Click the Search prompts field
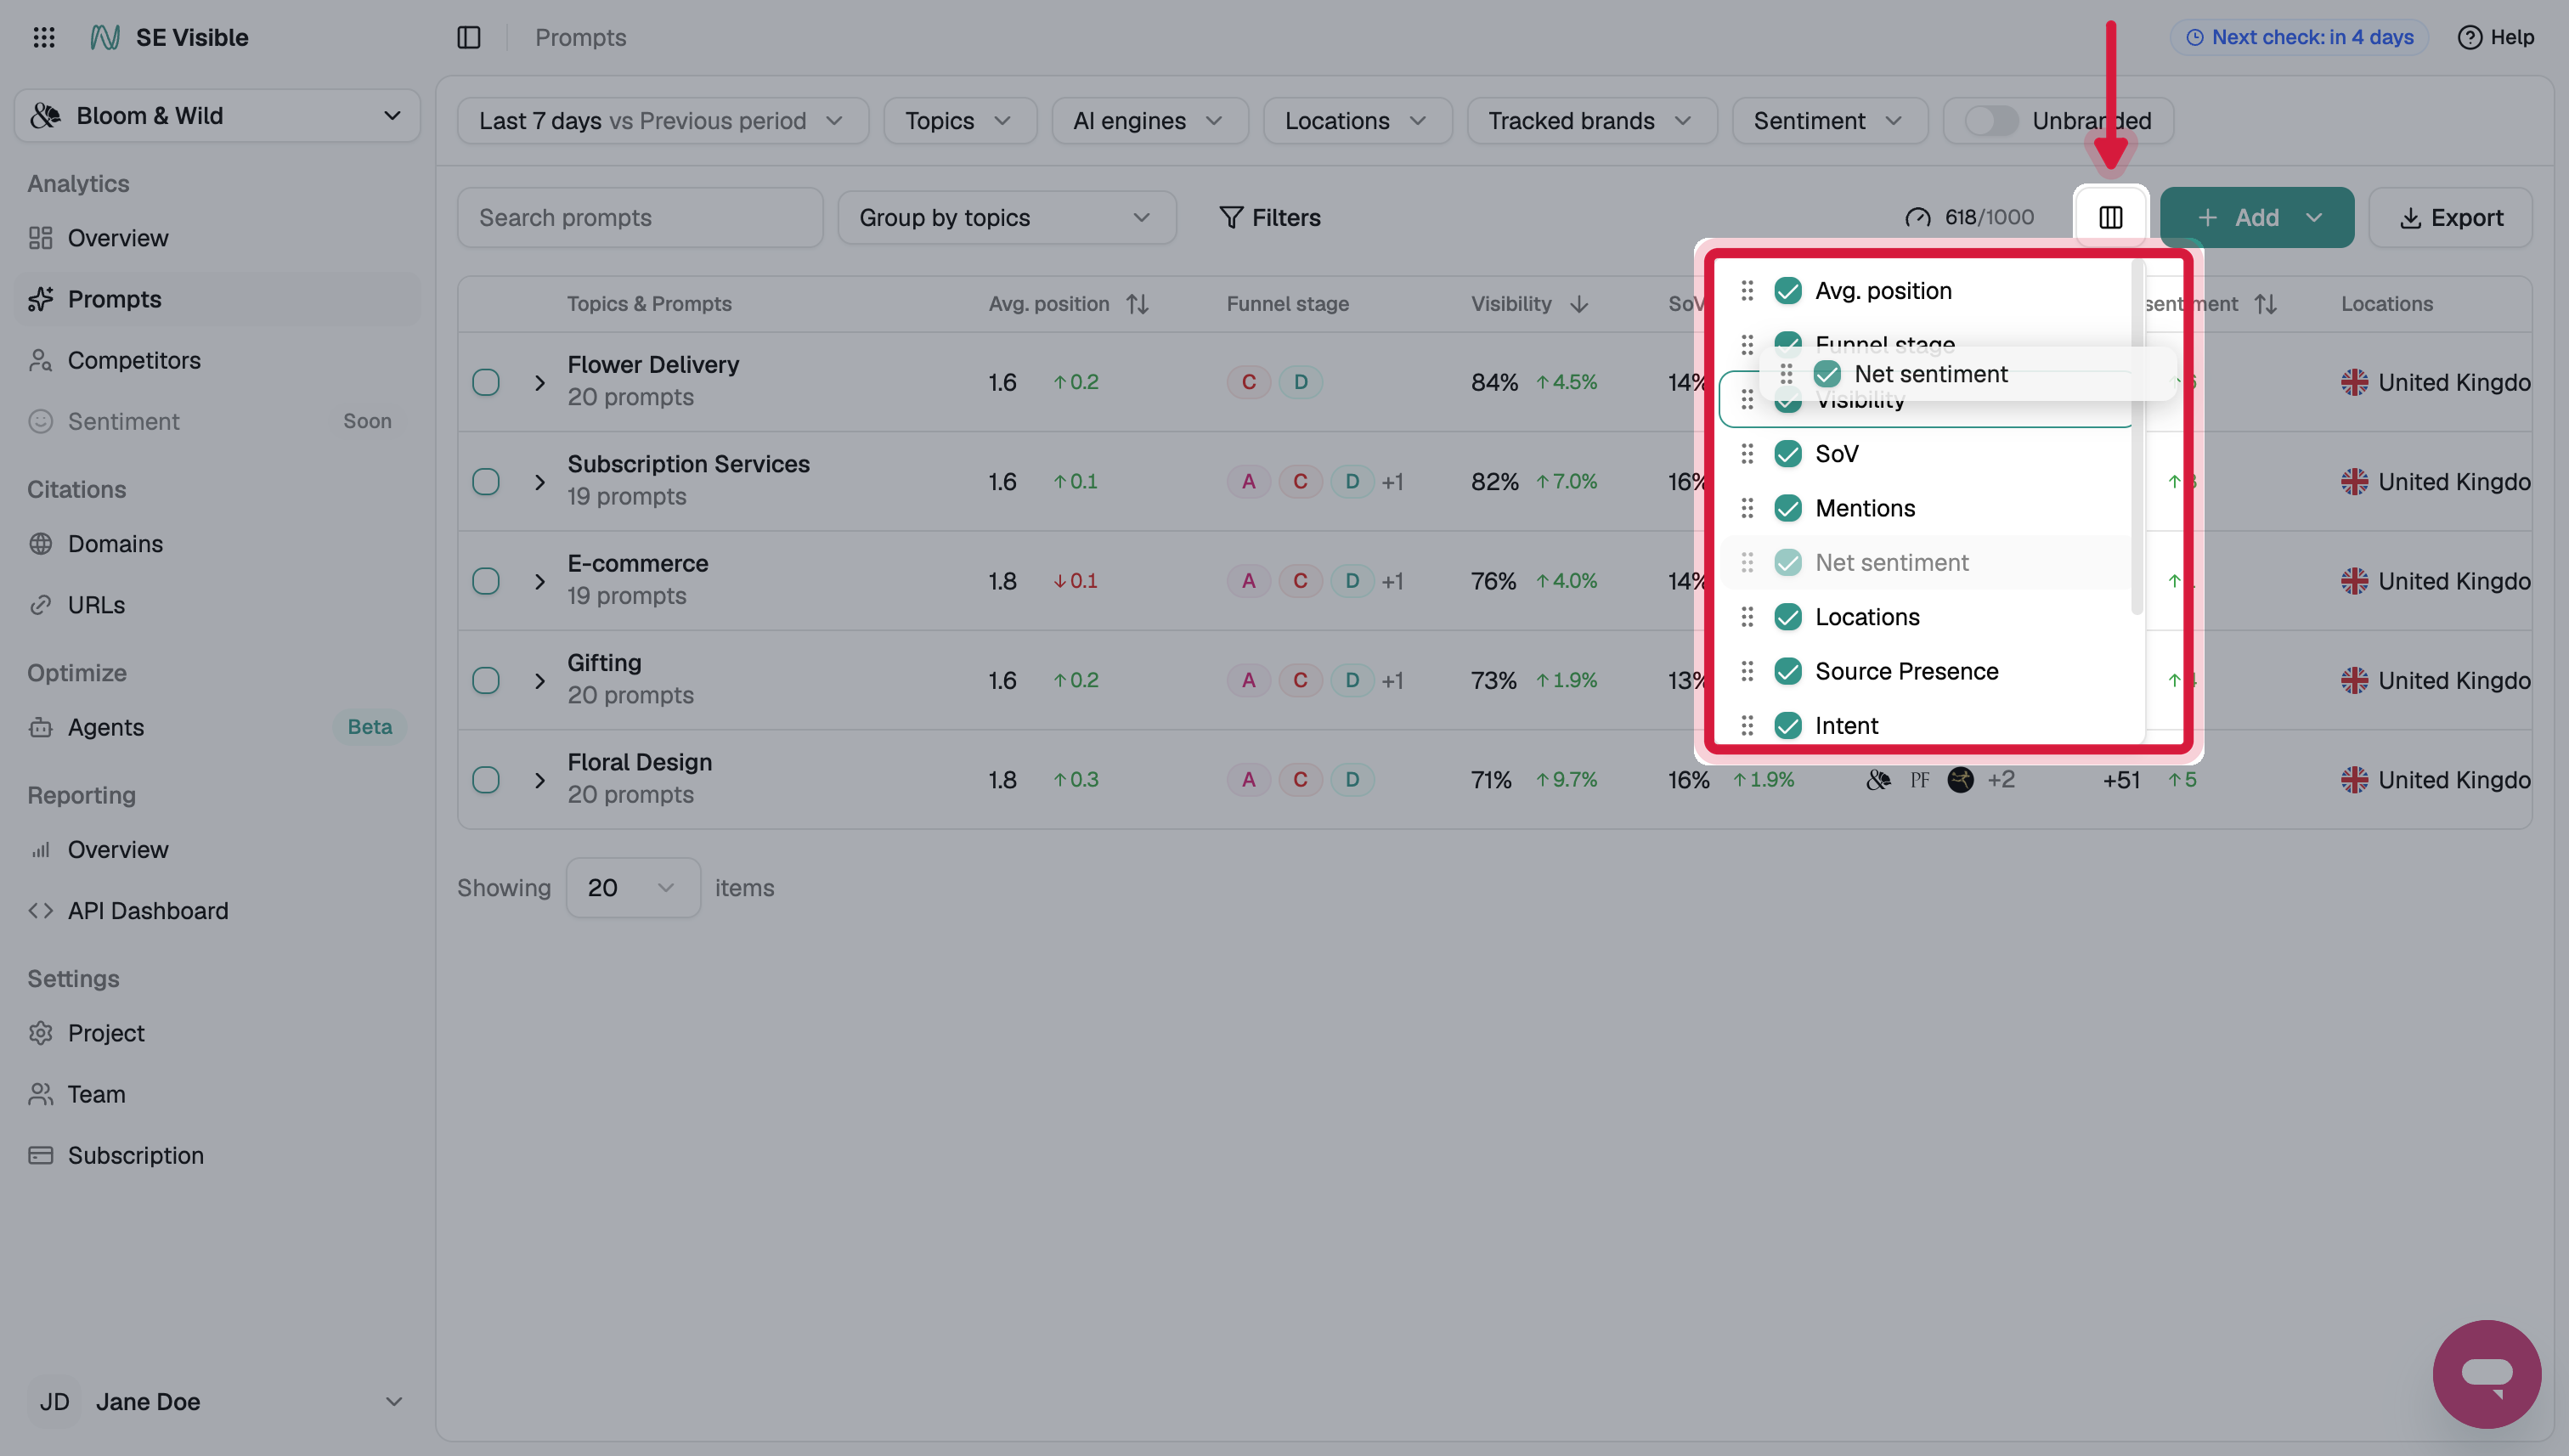The width and height of the screenshot is (2569, 1456). [640, 217]
